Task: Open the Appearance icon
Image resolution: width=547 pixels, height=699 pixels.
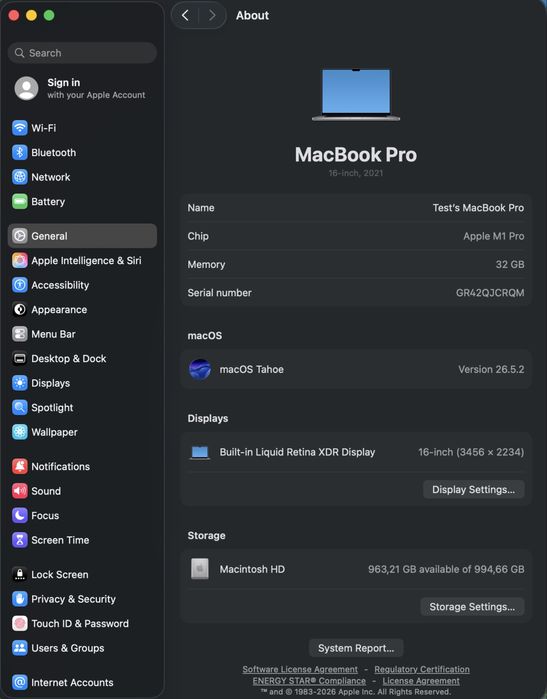Action: [20, 309]
